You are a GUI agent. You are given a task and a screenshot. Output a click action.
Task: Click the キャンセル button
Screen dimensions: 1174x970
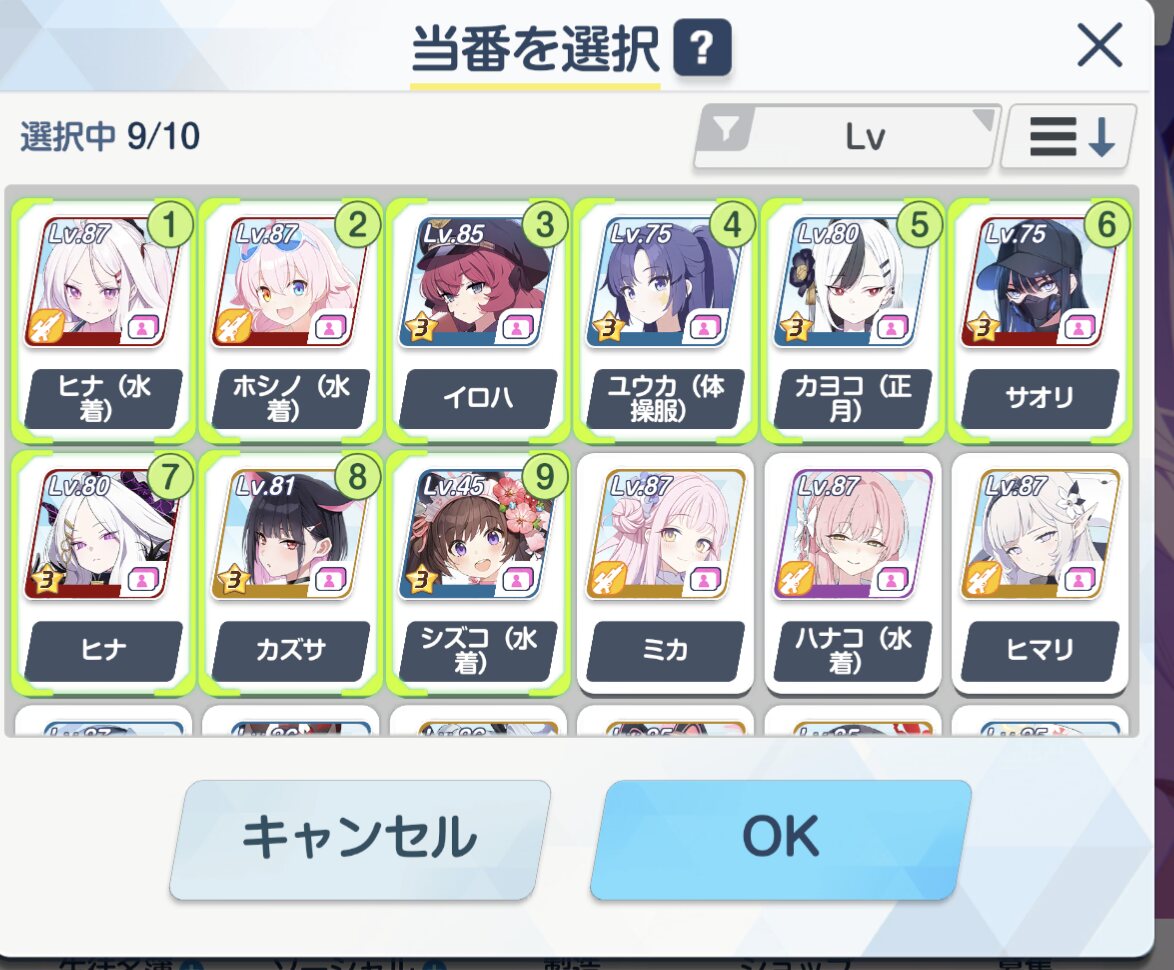[x=360, y=838]
